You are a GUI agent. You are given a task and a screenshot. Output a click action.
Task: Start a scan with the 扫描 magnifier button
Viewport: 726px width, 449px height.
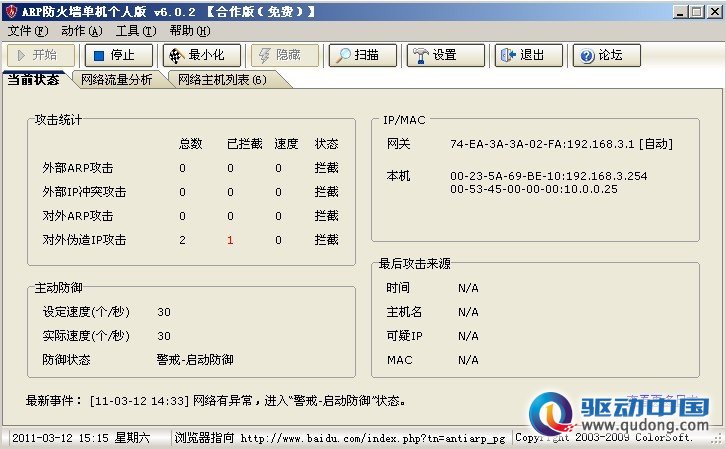click(x=363, y=56)
